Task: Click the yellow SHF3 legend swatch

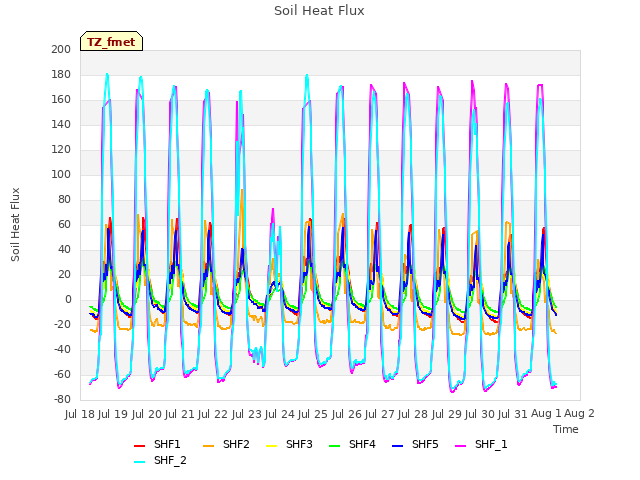Action: pyautogui.click(x=271, y=446)
